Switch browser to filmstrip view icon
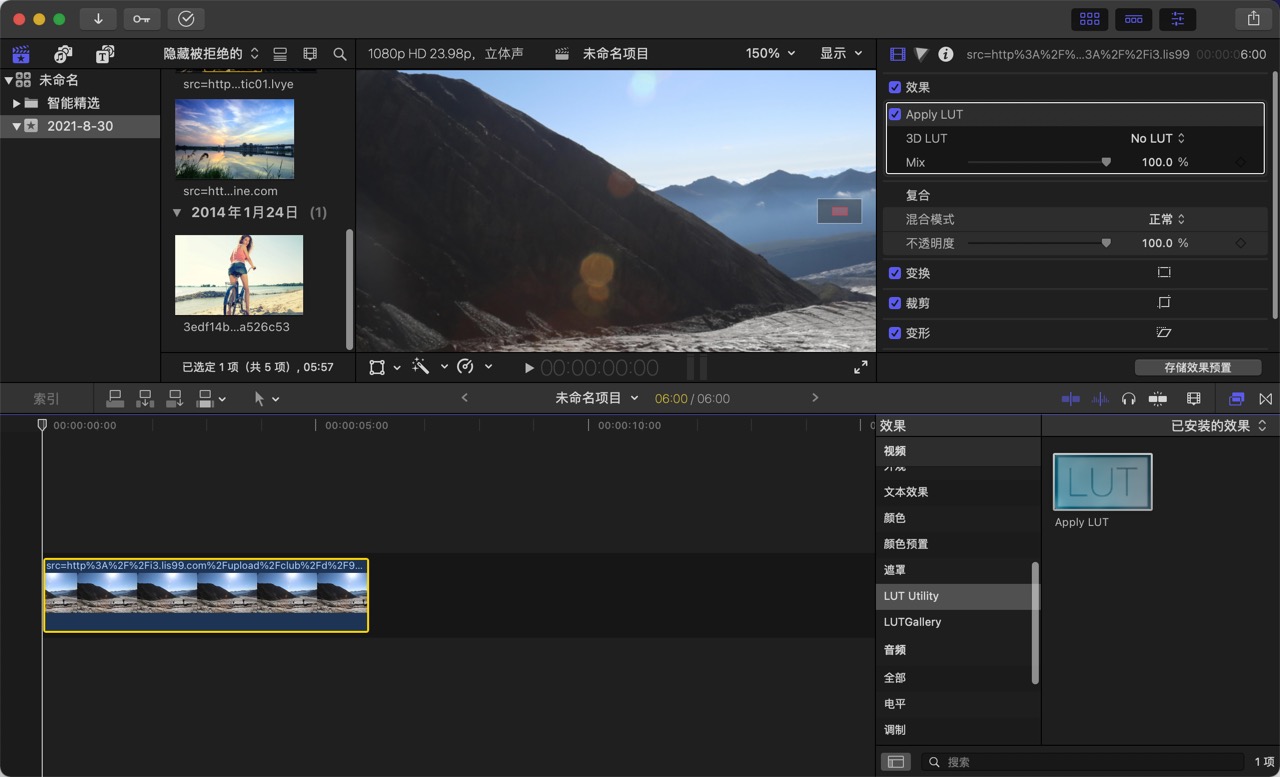 (310, 54)
